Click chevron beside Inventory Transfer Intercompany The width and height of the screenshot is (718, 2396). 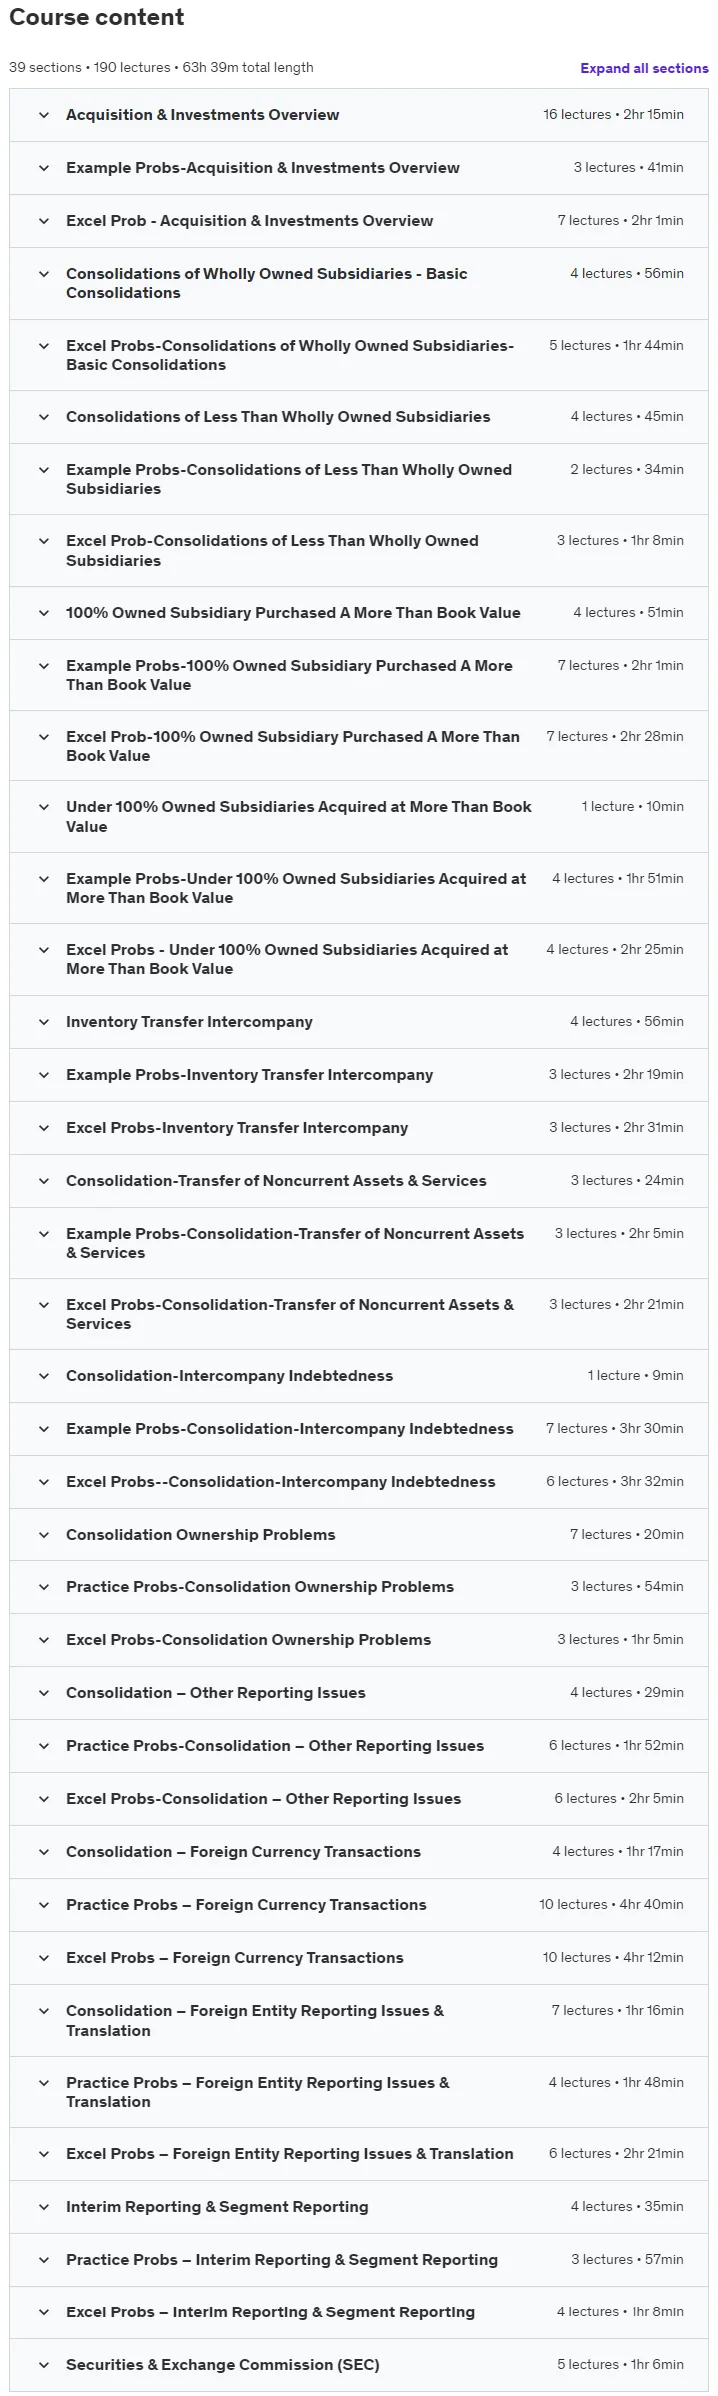click(x=44, y=1022)
